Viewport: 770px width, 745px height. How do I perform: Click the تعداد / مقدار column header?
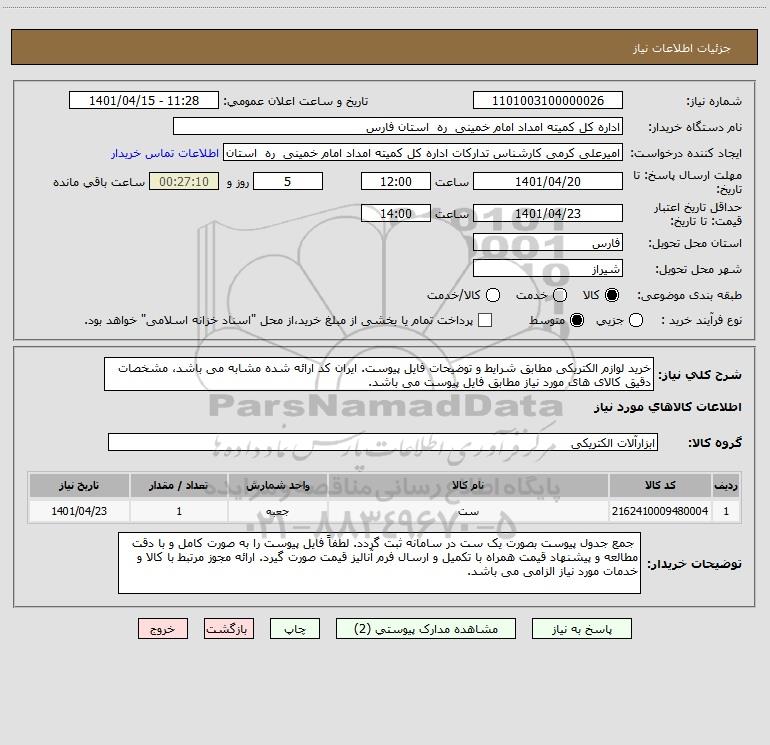(x=179, y=485)
